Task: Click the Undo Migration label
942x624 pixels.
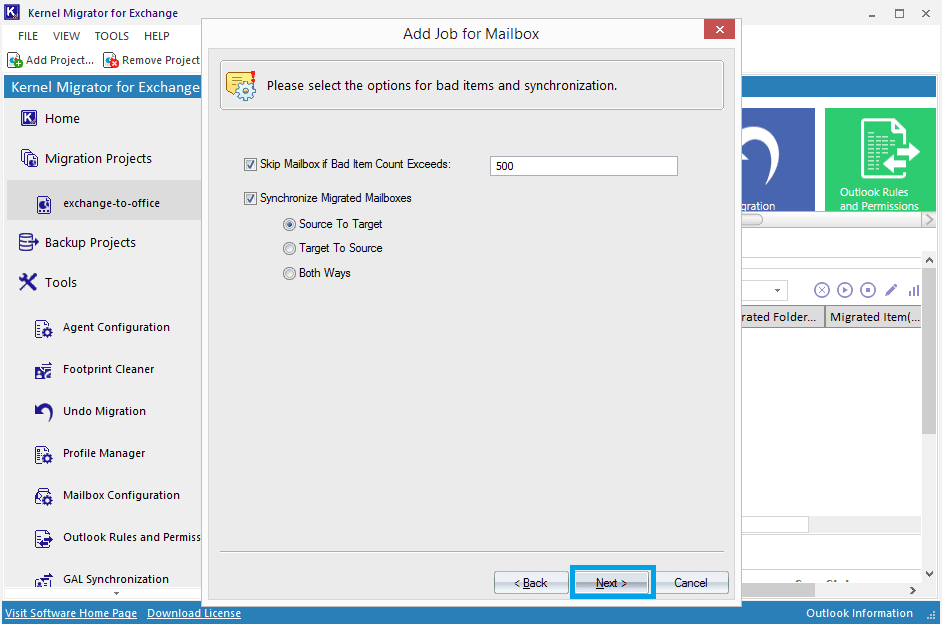Action: point(105,411)
